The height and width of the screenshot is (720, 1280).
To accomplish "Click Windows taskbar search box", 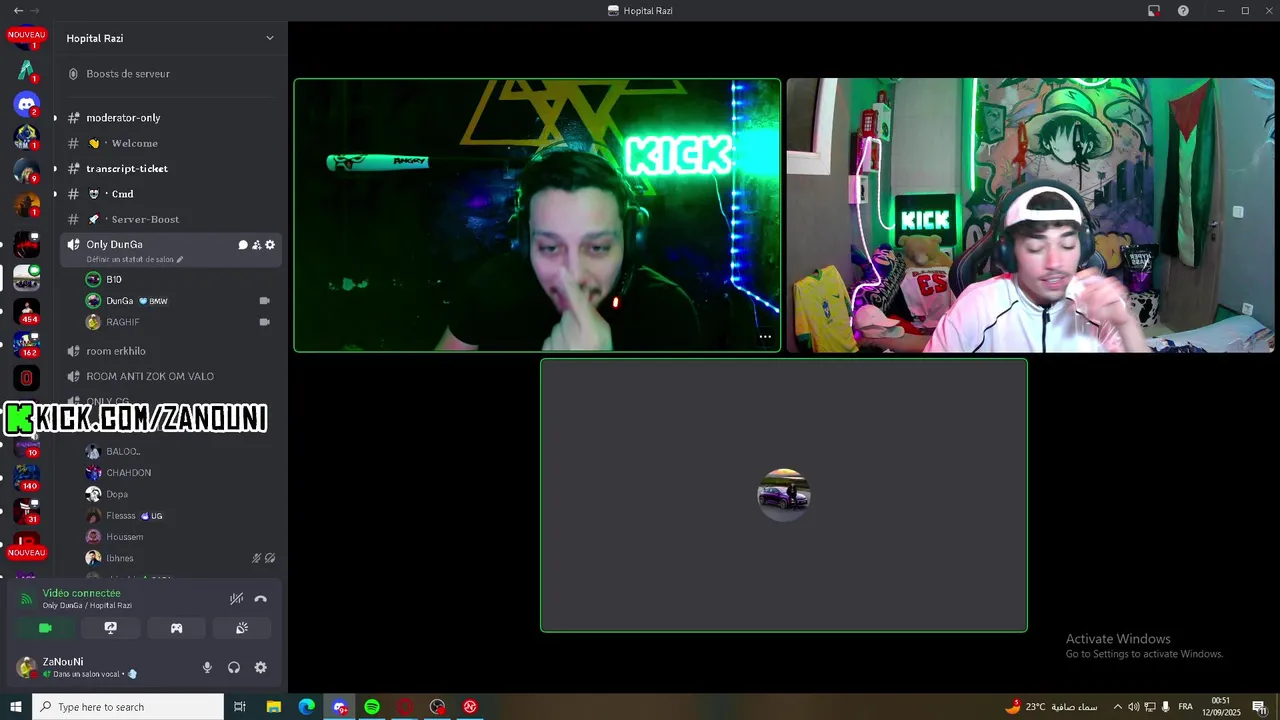I will click(x=128, y=707).
